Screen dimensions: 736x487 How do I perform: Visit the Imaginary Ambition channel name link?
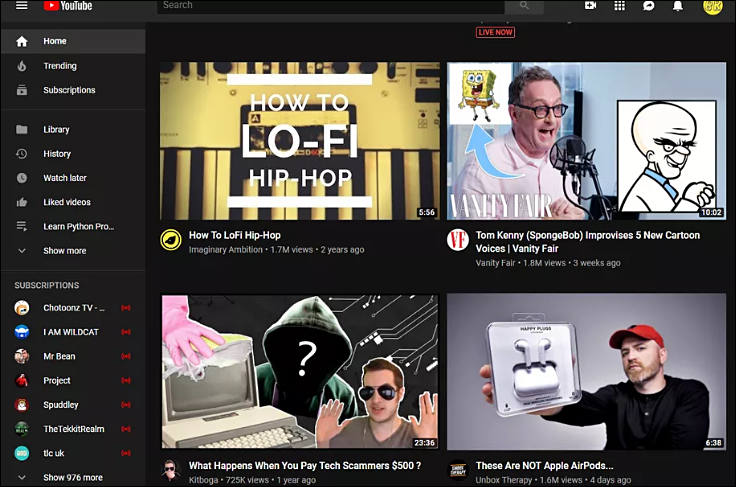pyautogui.click(x=226, y=250)
